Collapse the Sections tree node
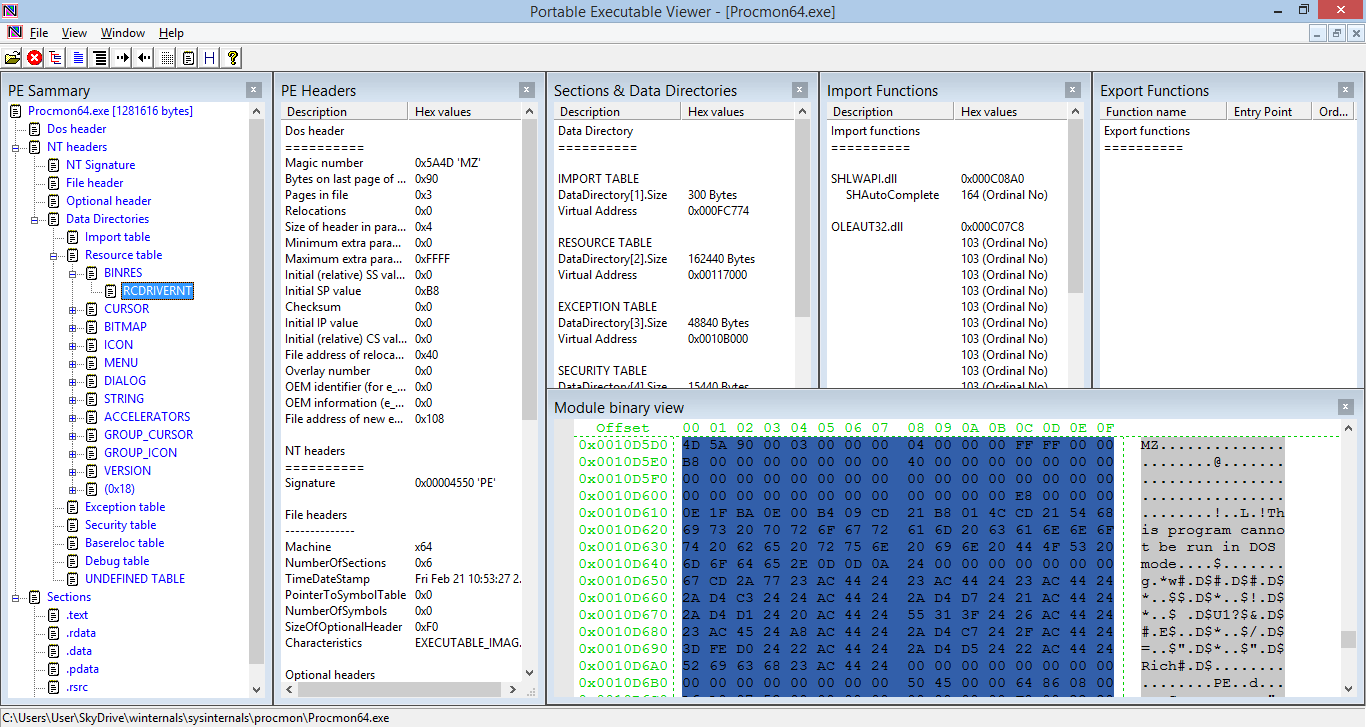1366x728 pixels. pos(15,597)
